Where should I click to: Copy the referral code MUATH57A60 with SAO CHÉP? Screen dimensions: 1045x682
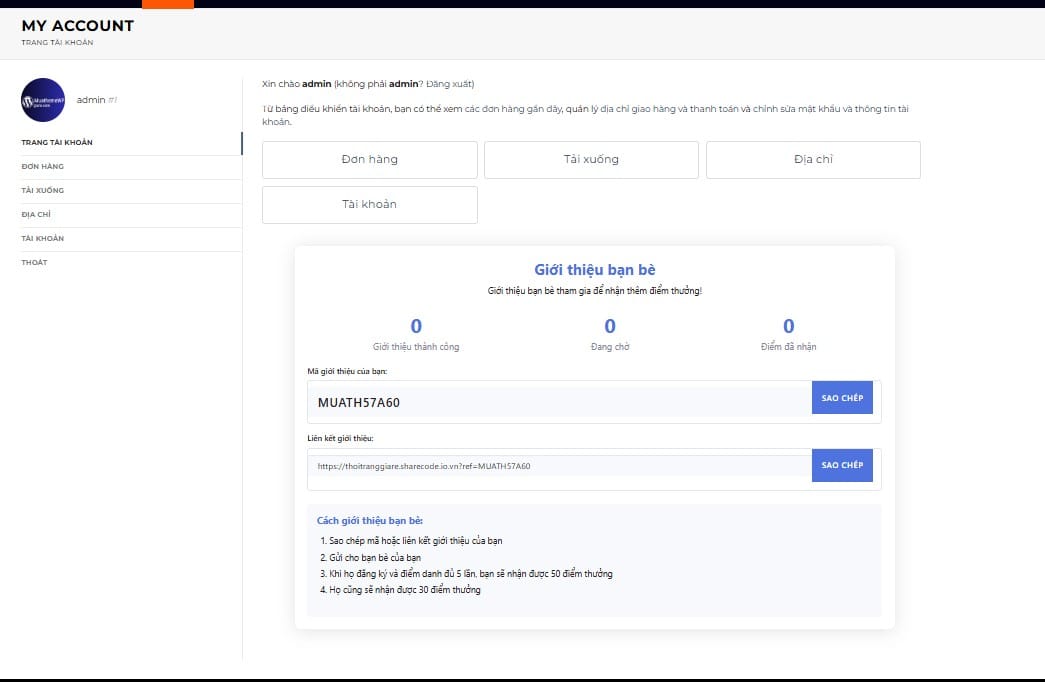click(842, 398)
